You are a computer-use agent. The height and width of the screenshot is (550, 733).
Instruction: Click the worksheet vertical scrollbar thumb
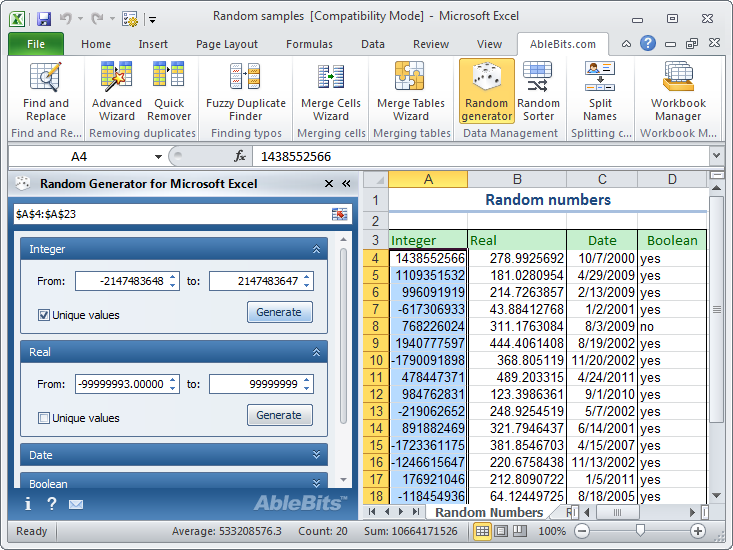coord(716,309)
